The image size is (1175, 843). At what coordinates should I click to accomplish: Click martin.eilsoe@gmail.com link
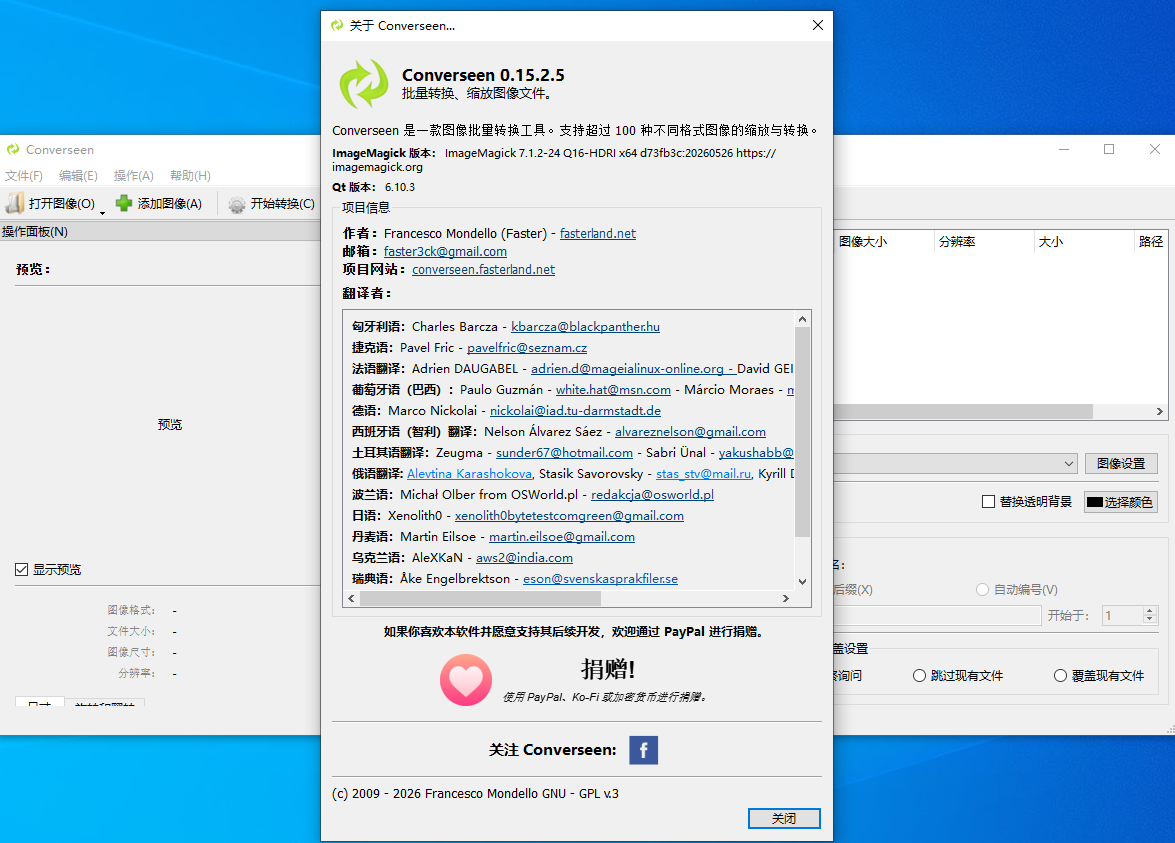(562, 537)
